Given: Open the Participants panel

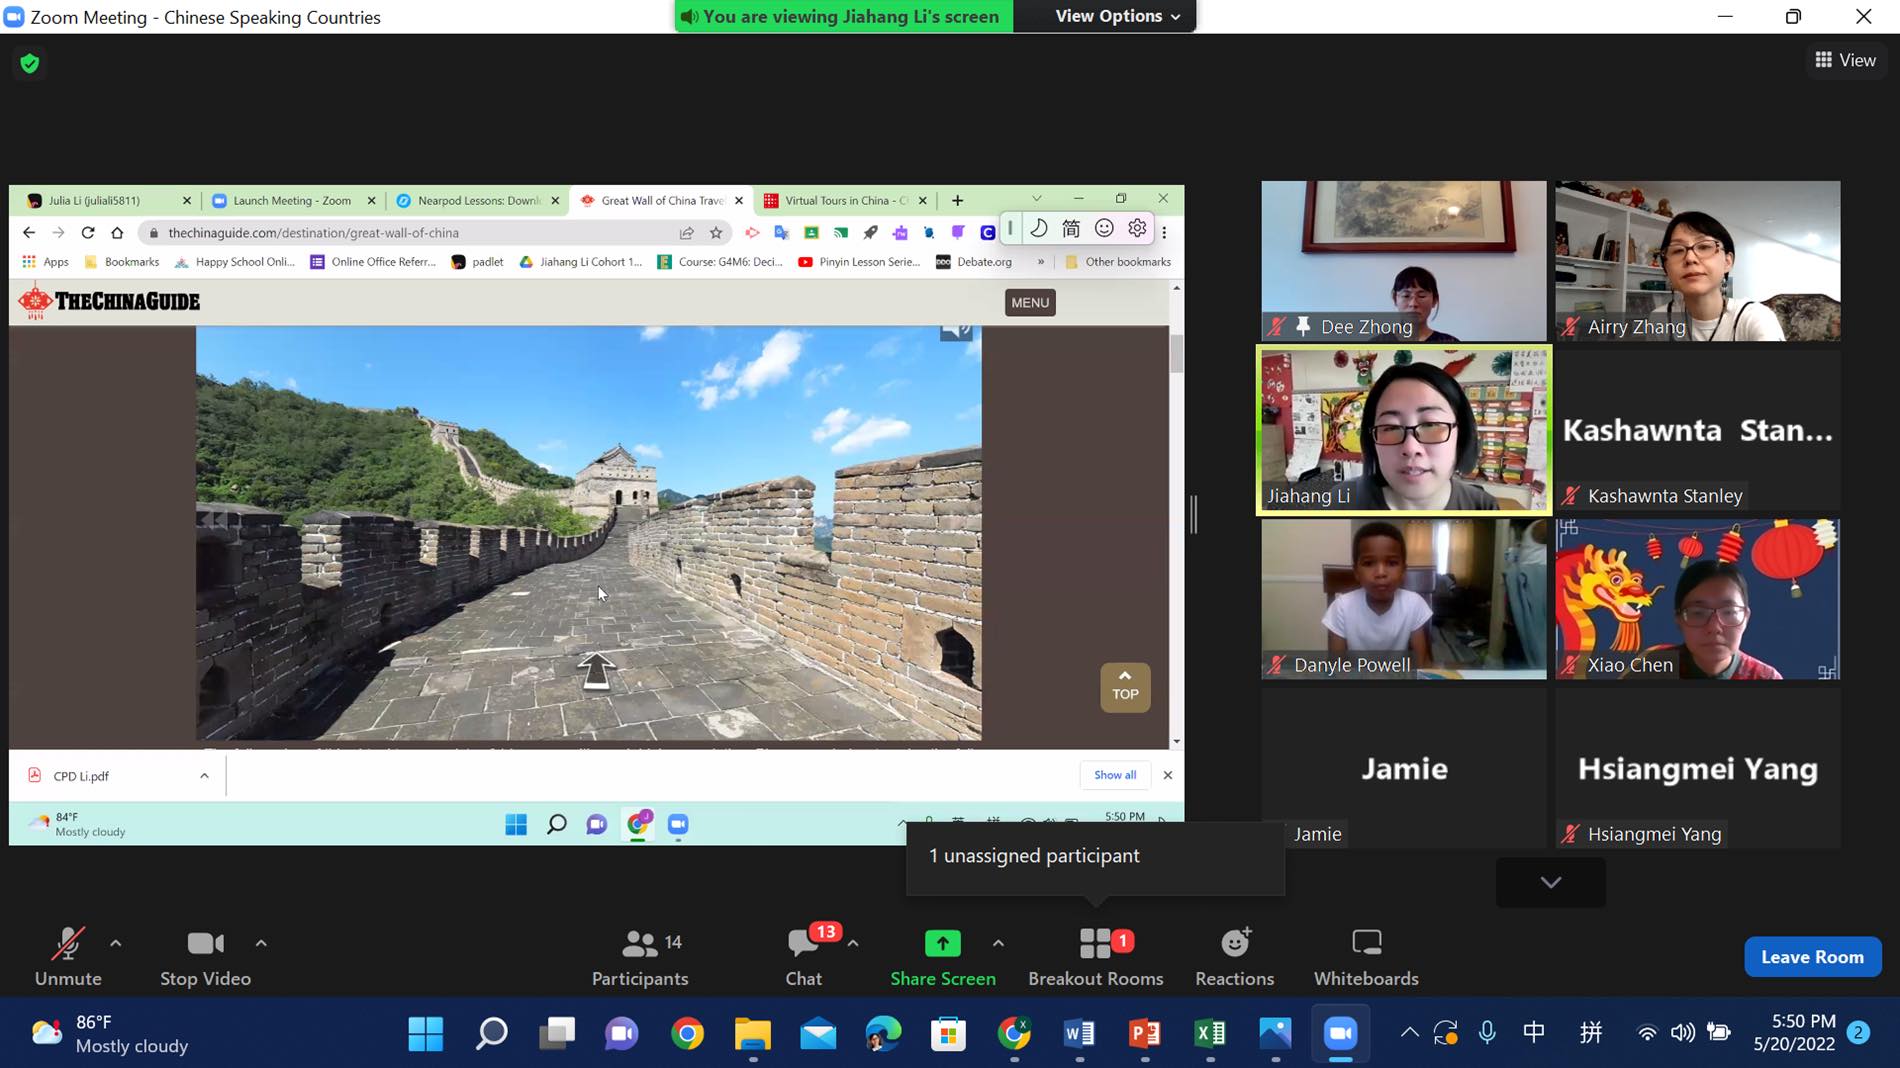Looking at the screenshot, I should point(640,957).
